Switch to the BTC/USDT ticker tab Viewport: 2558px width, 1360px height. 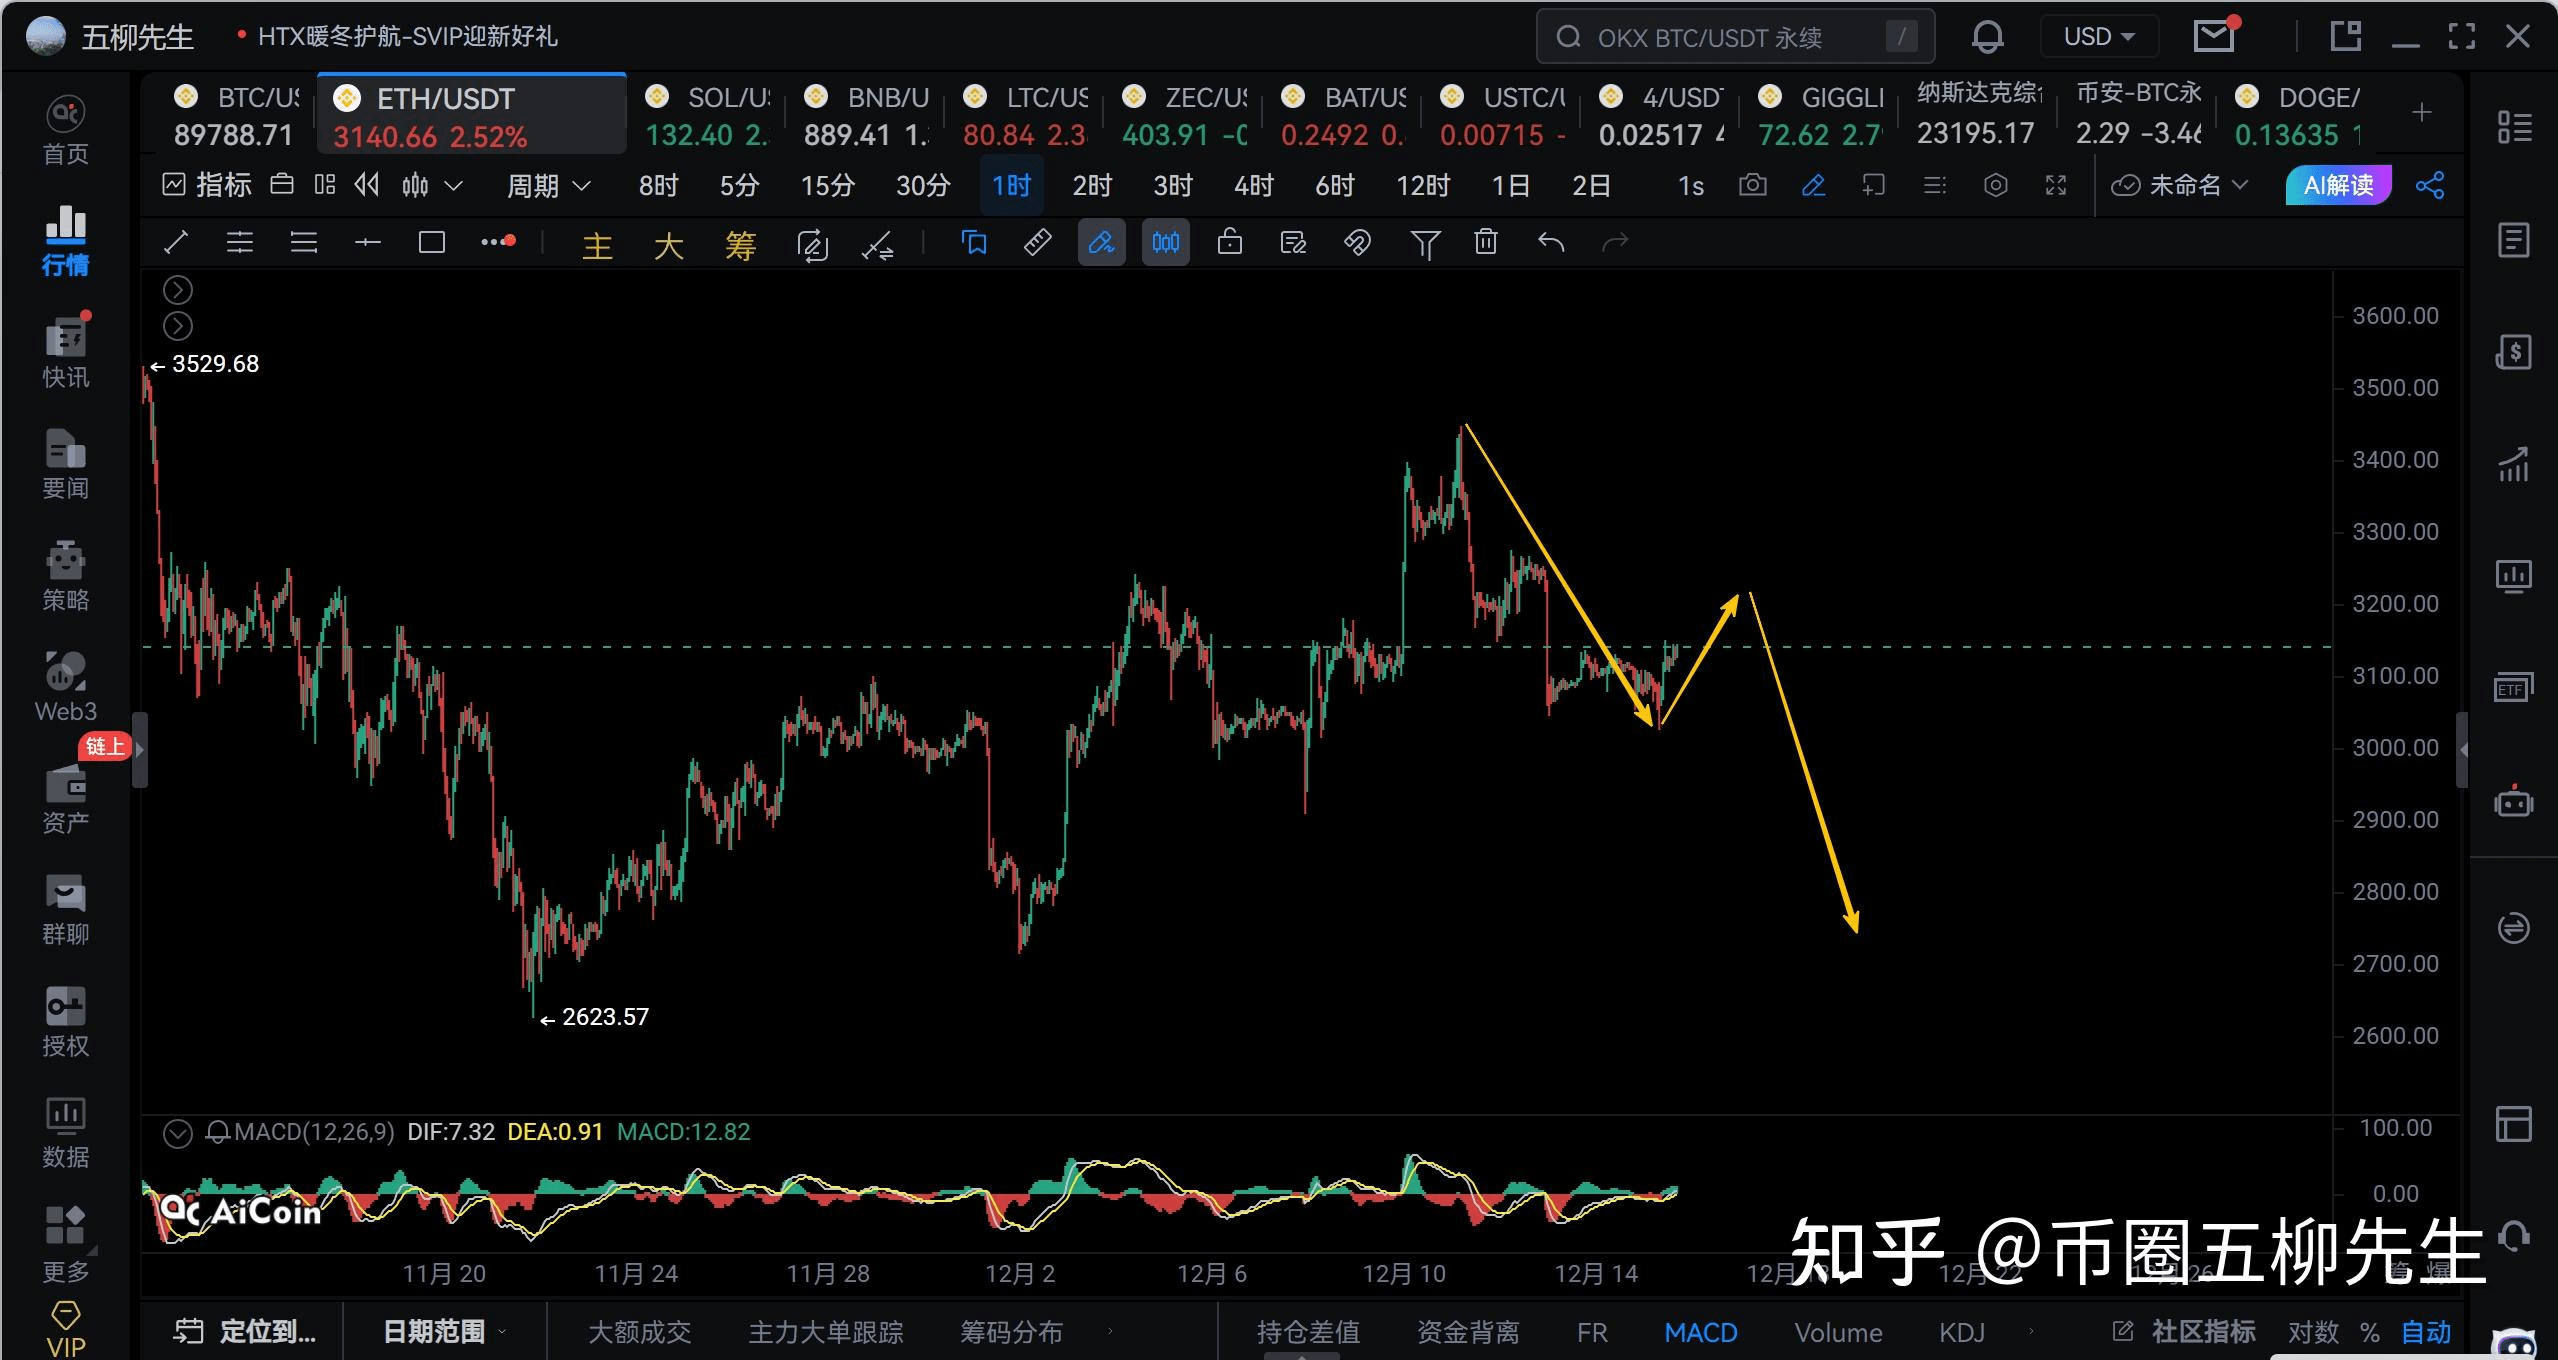(235, 115)
